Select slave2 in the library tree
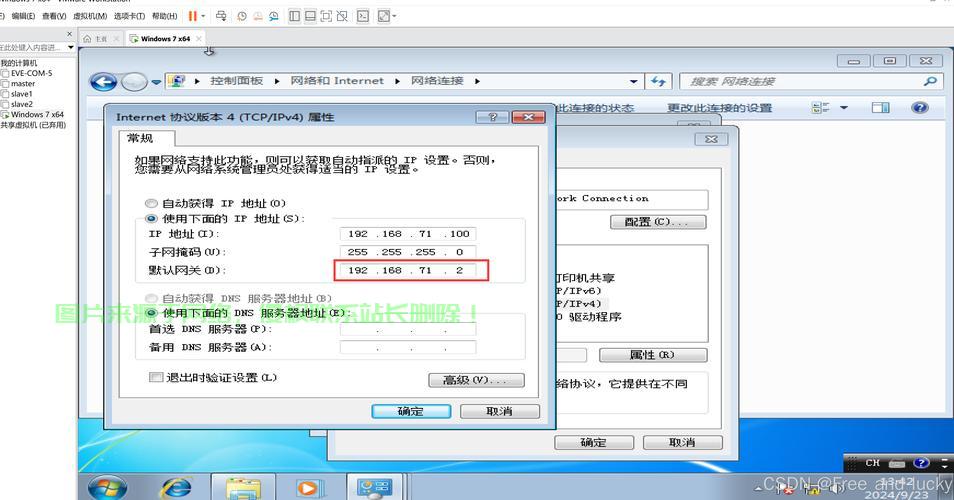The height and width of the screenshot is (500, 954). click(x=18, y=104)
